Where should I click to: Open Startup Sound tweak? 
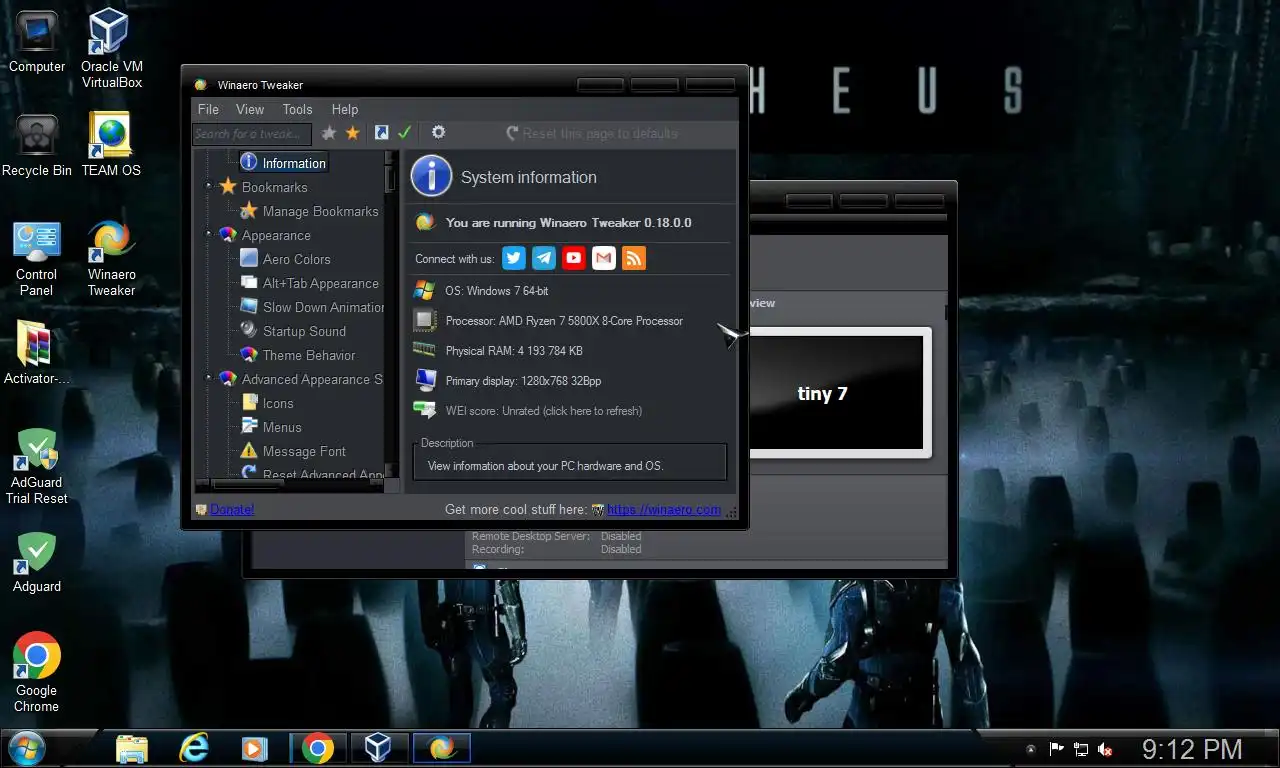[x=304, y=331]
